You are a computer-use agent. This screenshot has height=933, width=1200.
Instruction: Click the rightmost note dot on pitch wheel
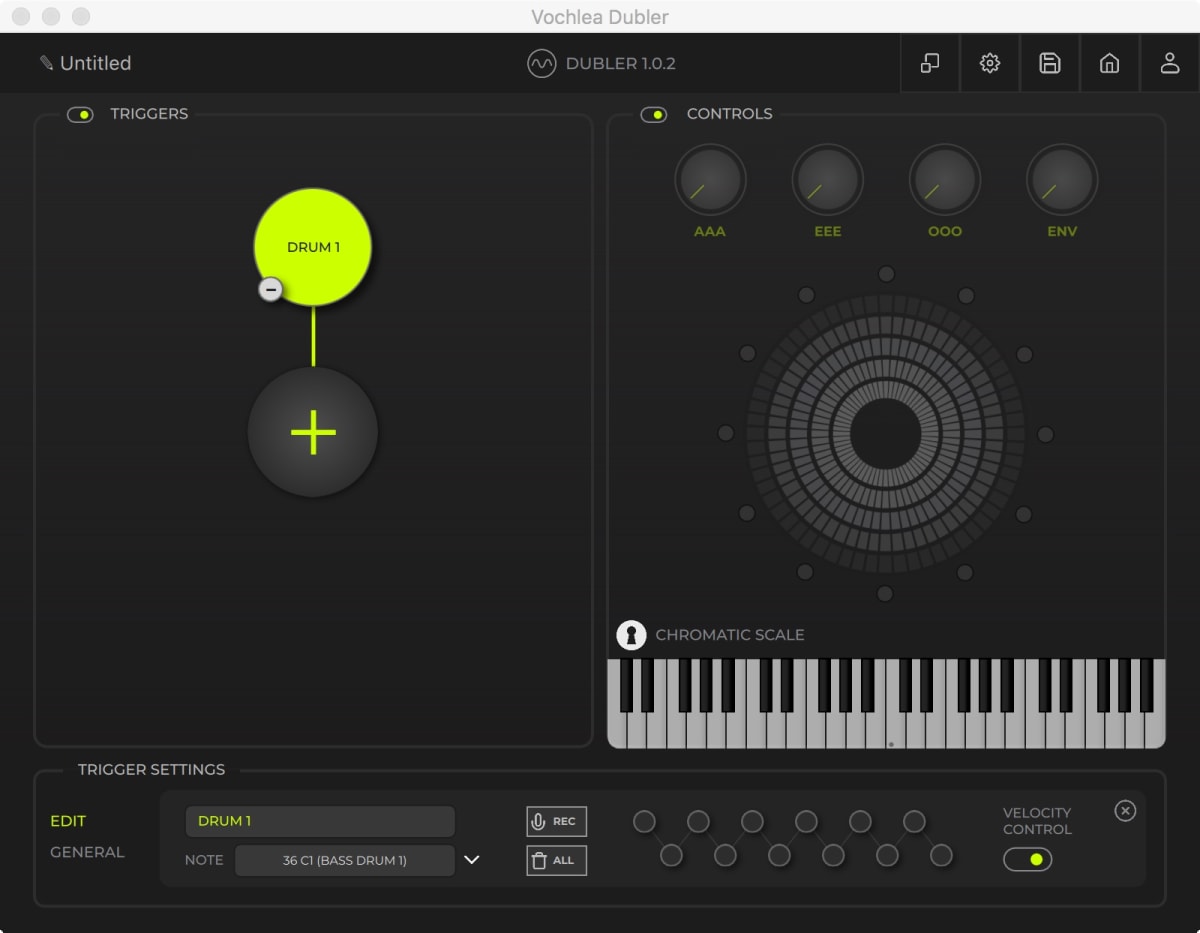coord(1045,434)
